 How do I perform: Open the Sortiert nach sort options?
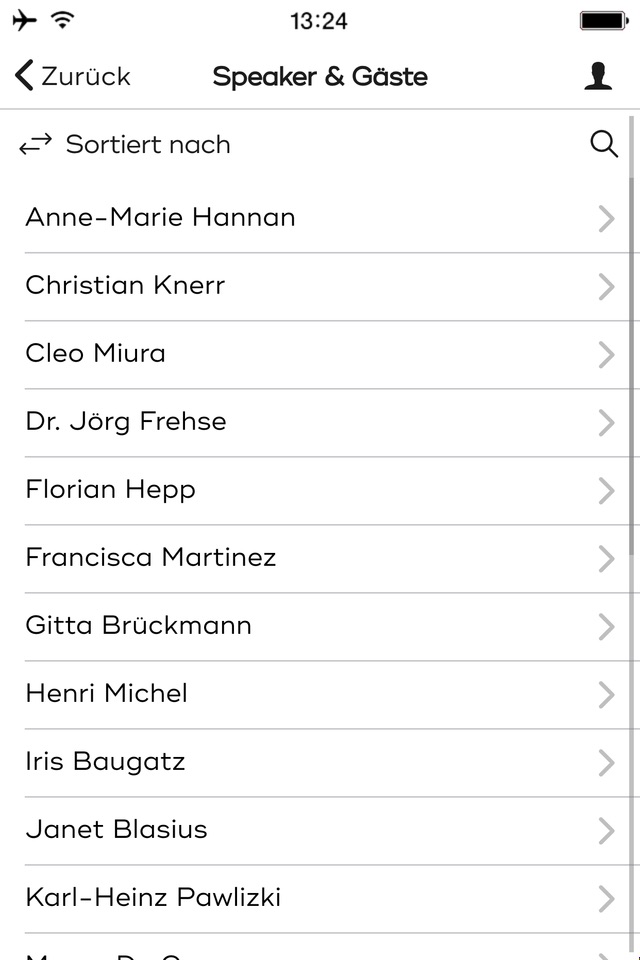pos(148,145)
